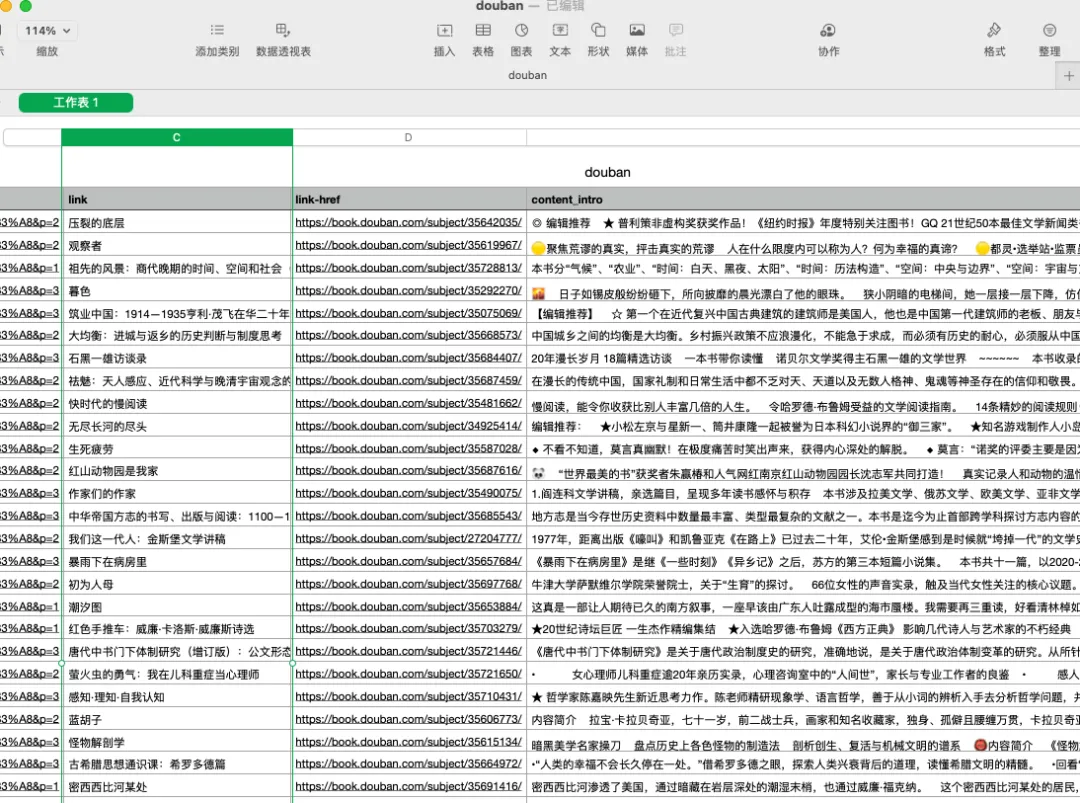Open the link ending in 35642035
Viewport: 1080px width, 803px height.
pos(408,222)
